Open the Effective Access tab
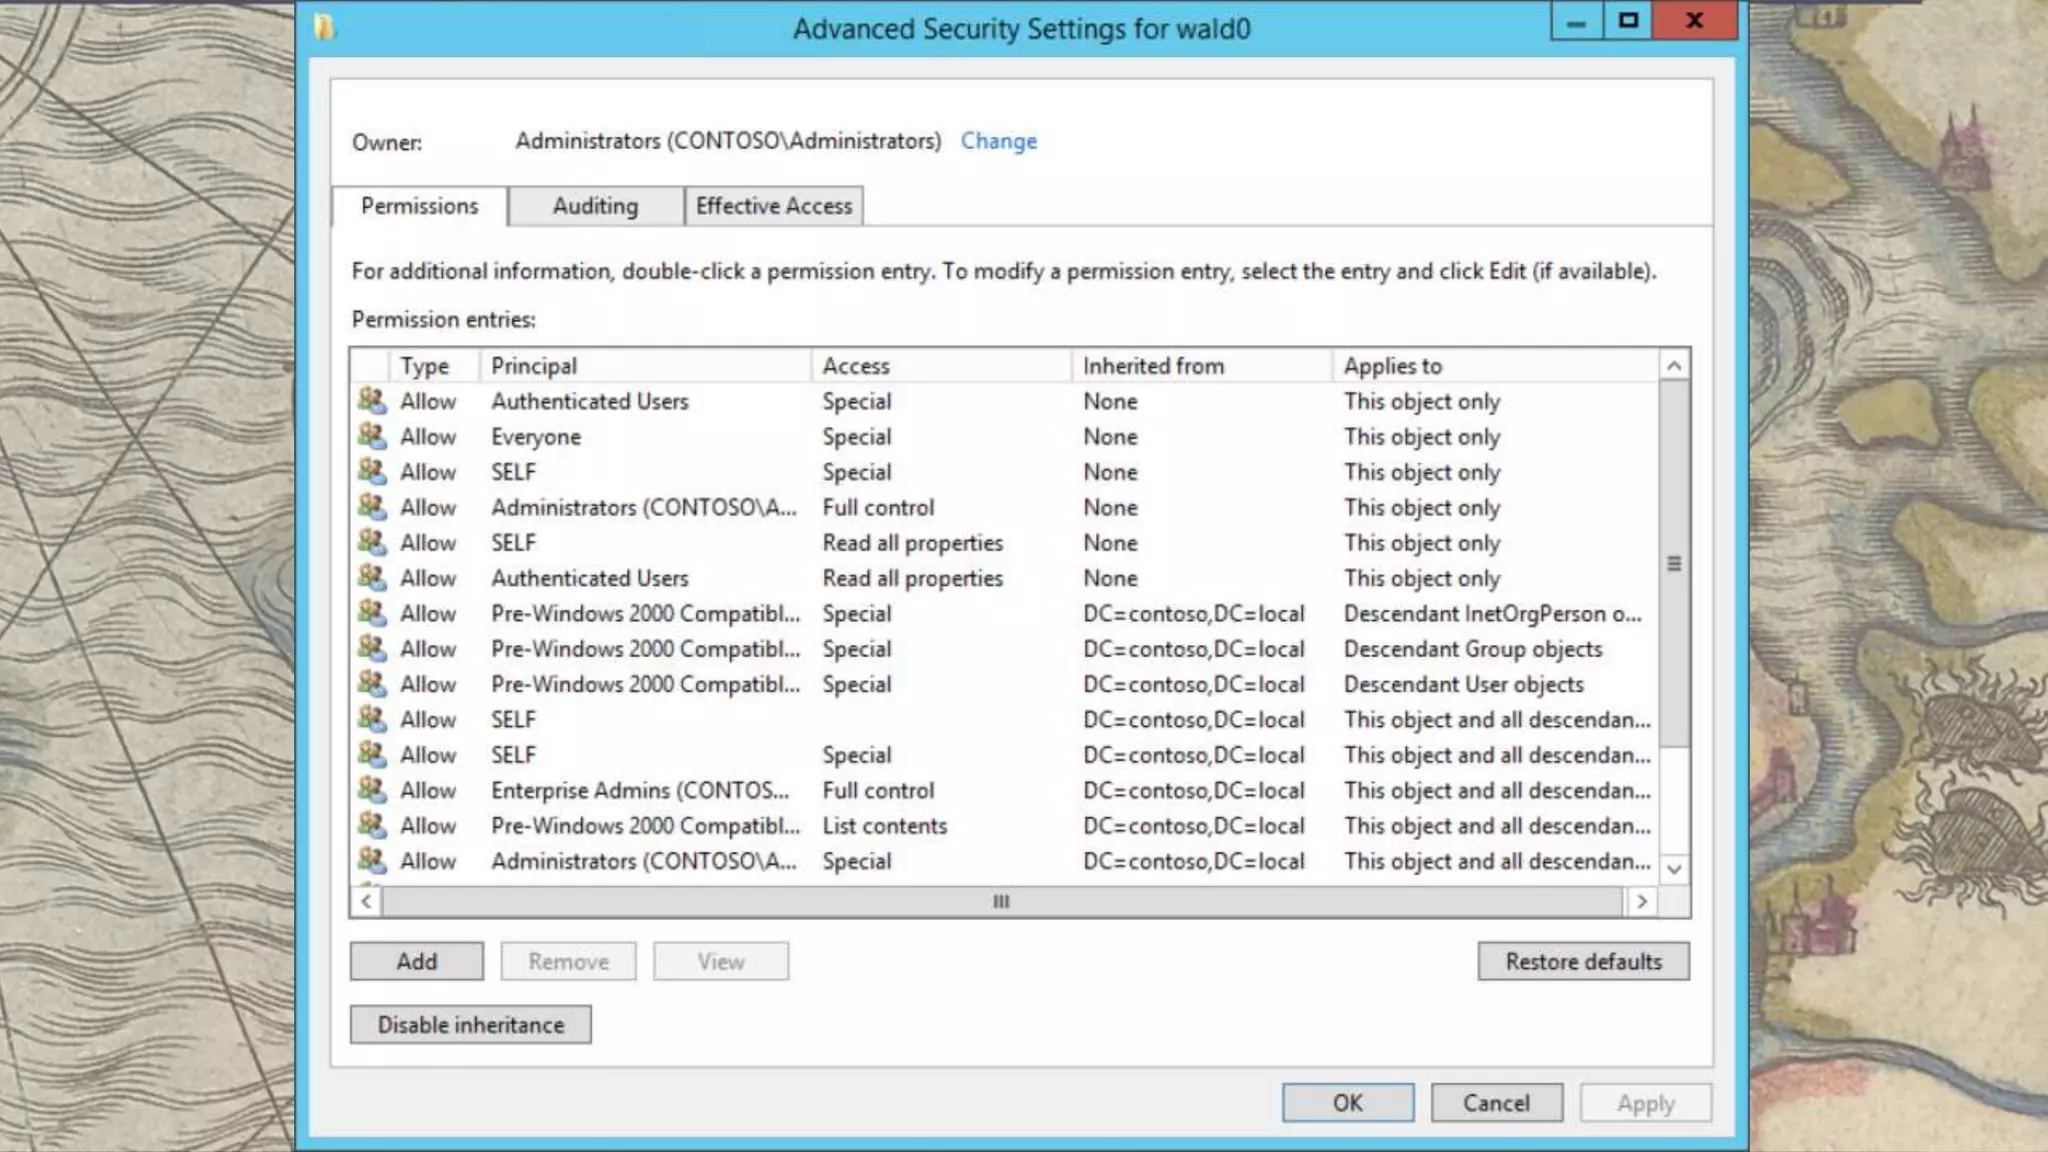This screenshot has width=2048, height=1152. 774,206
